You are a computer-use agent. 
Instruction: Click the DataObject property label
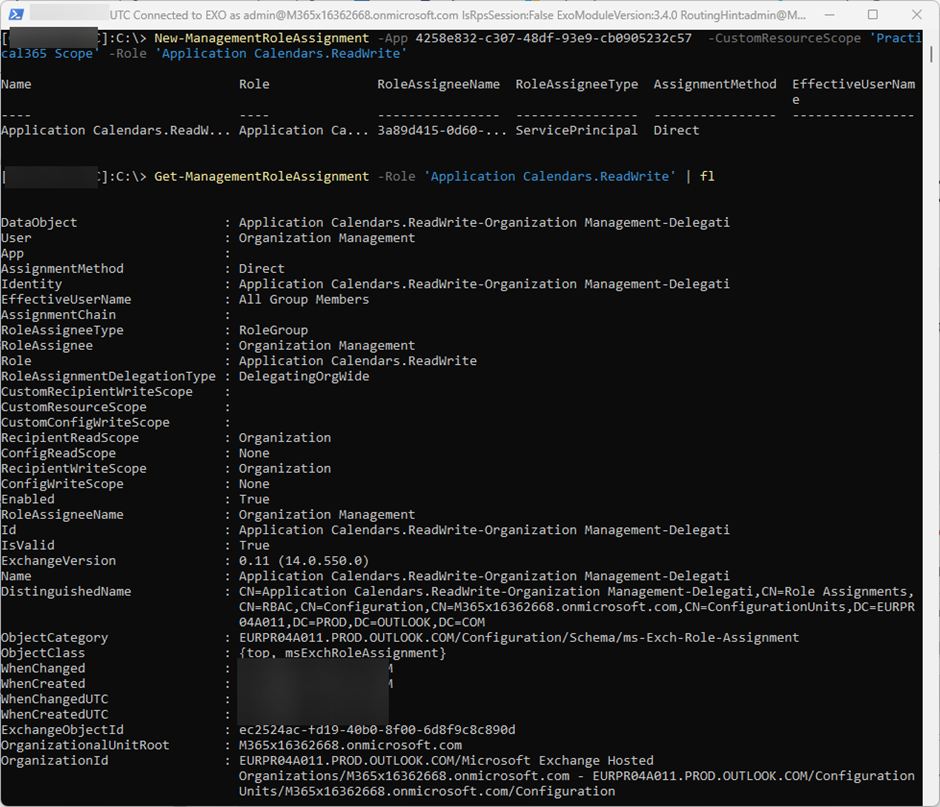click(39, 223)
